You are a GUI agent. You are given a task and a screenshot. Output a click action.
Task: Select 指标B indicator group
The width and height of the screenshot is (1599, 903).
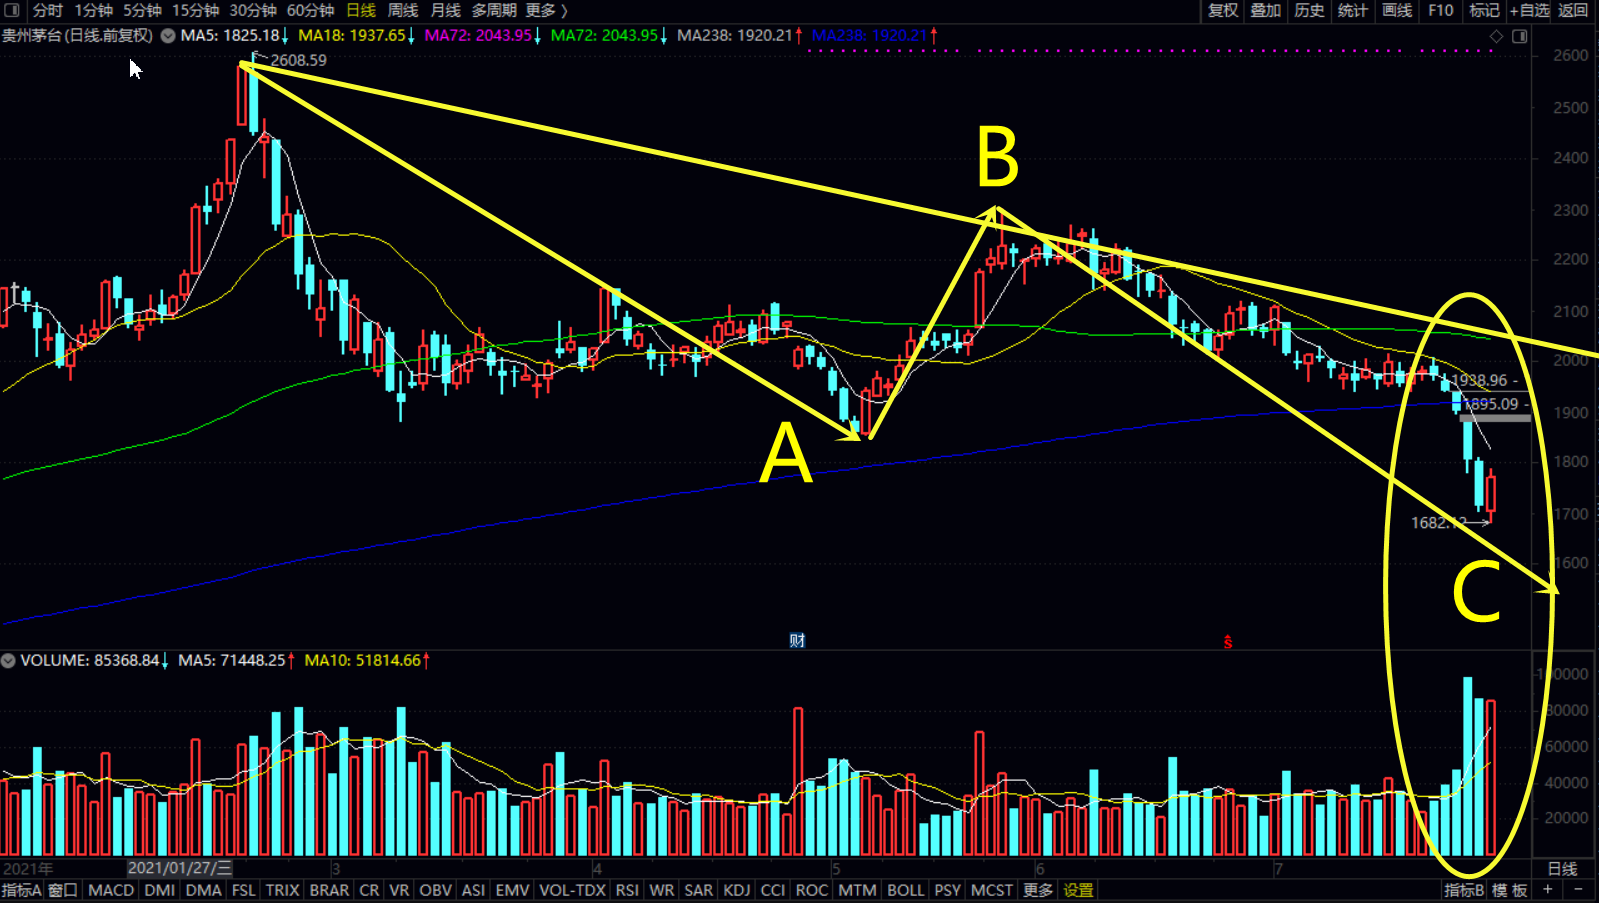1464,890
